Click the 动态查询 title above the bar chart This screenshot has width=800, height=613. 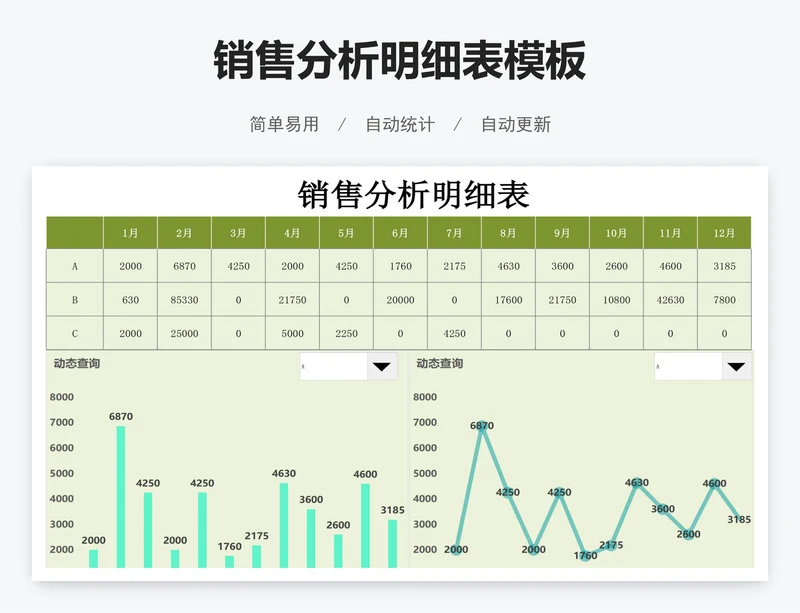click(x=77, y=363)
